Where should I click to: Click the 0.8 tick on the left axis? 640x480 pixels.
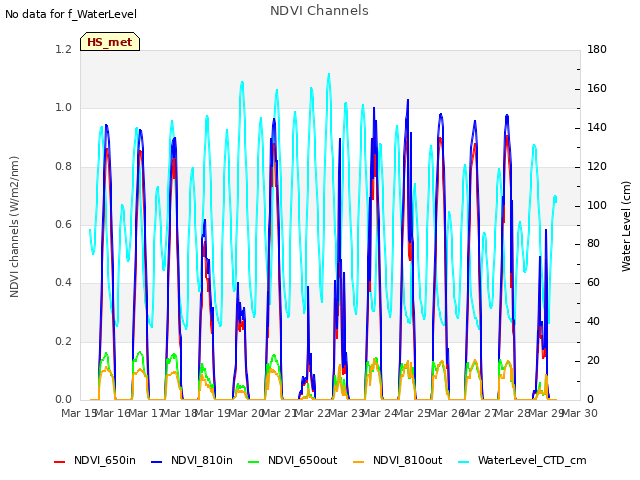pos(64,166)
